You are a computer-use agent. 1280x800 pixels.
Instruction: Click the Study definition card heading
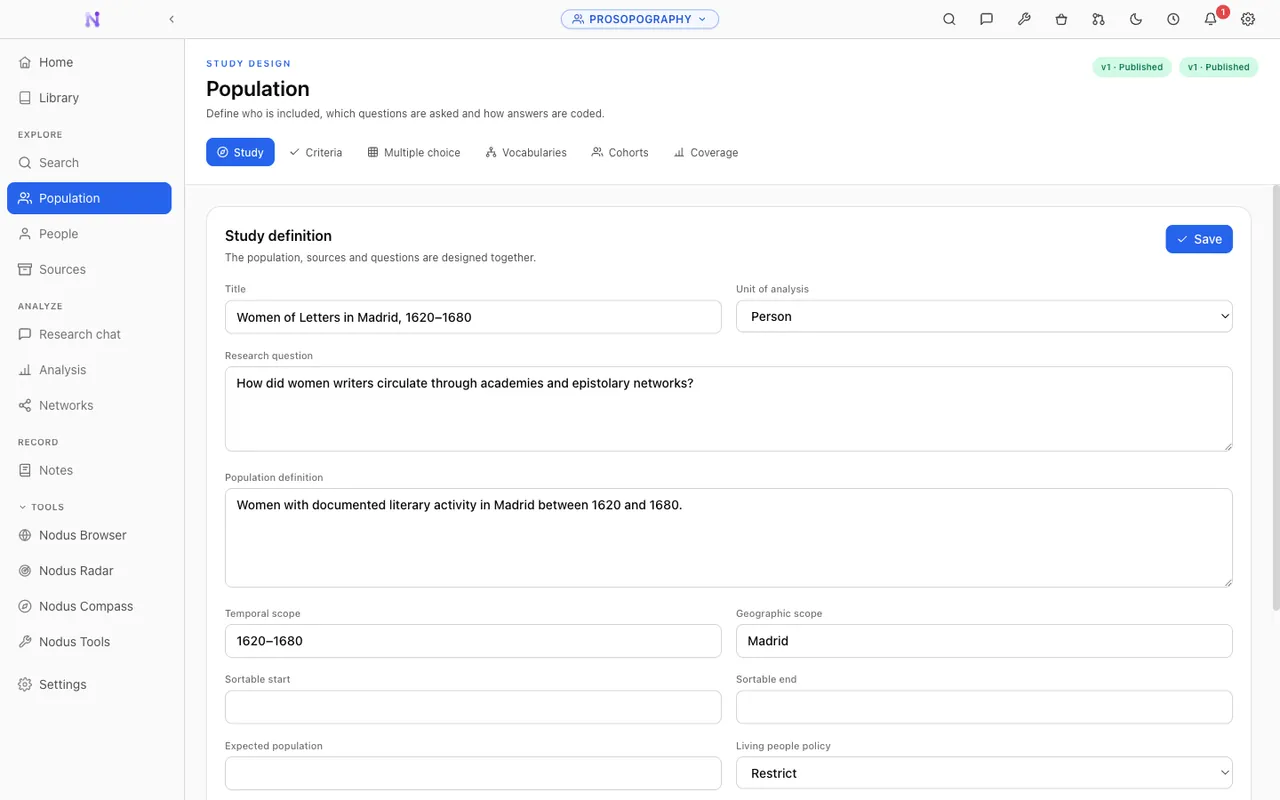pos(278,236)
